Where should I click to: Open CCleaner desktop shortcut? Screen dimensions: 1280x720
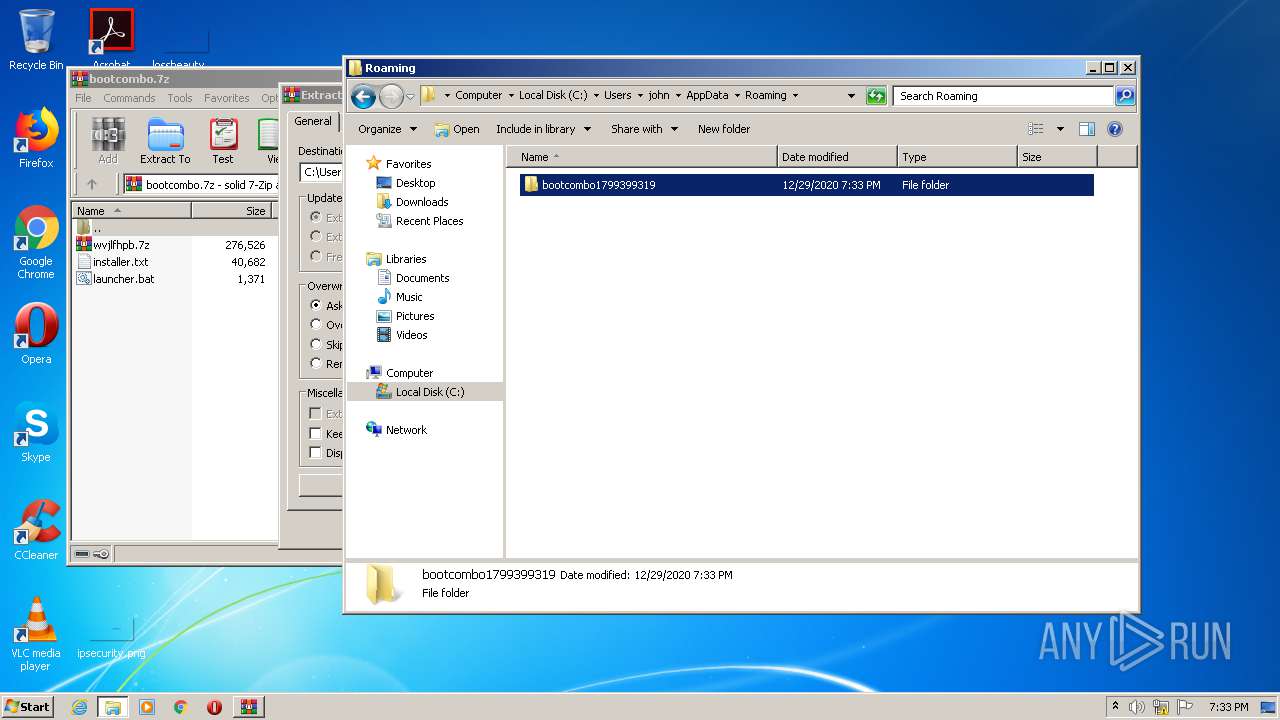point(36,530)
